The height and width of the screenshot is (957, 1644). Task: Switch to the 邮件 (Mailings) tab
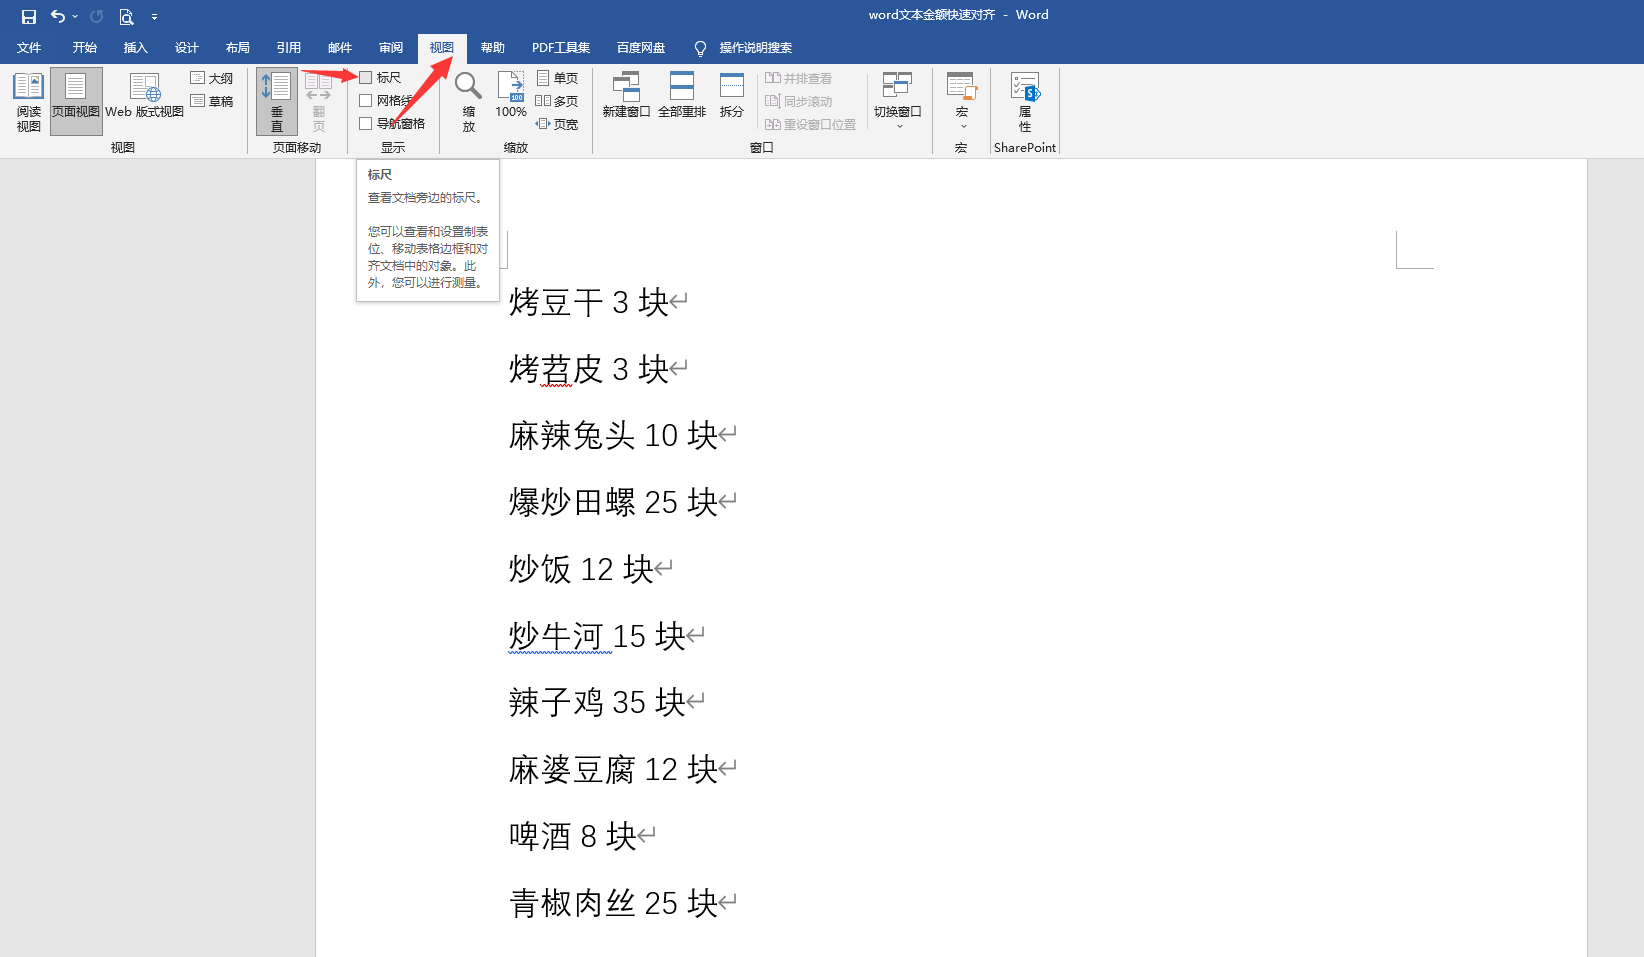[x=339, y=48]
